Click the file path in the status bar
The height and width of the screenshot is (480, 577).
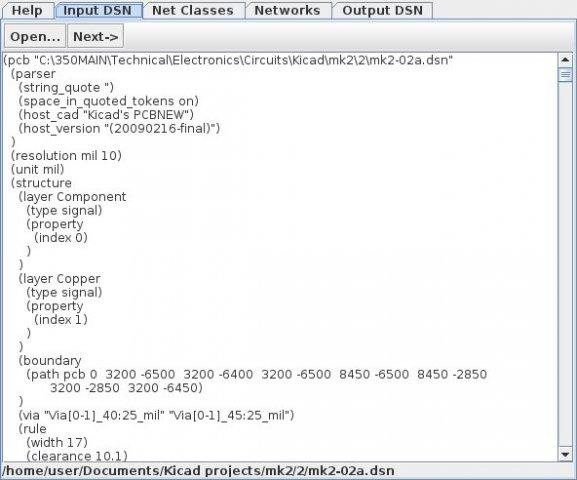[198, 471]
